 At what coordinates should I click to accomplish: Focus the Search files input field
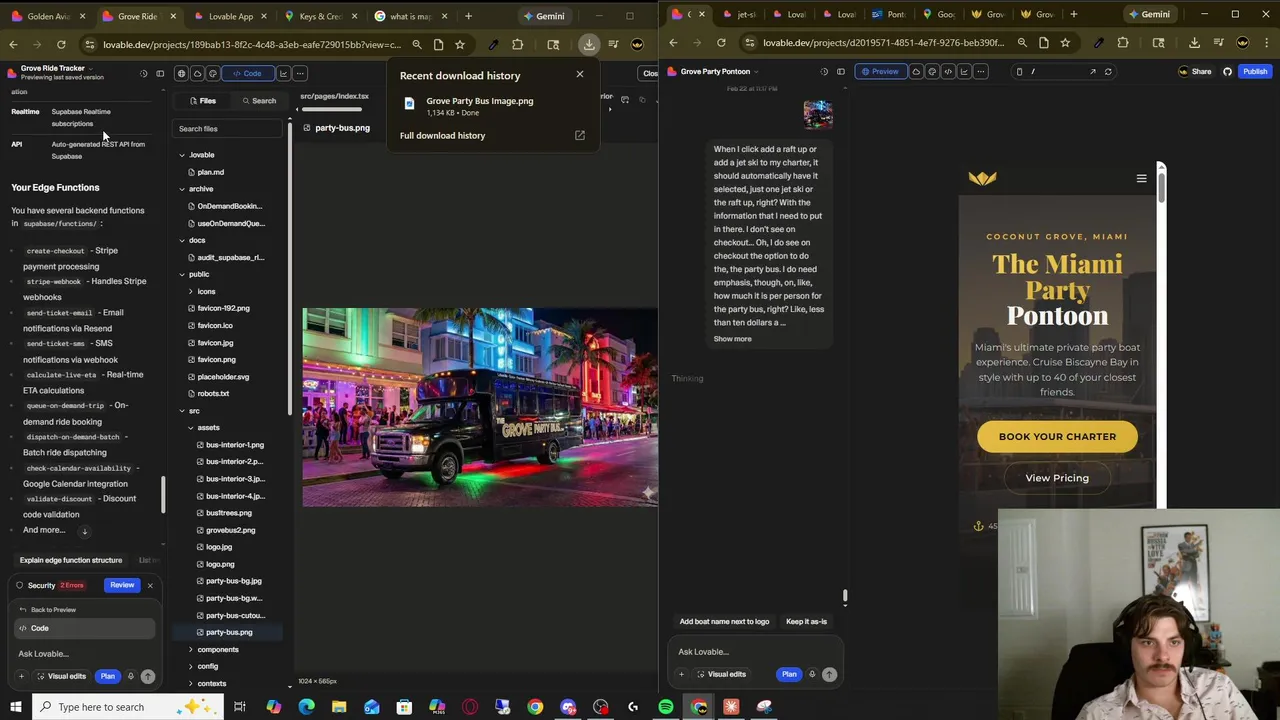click(228, 129)
